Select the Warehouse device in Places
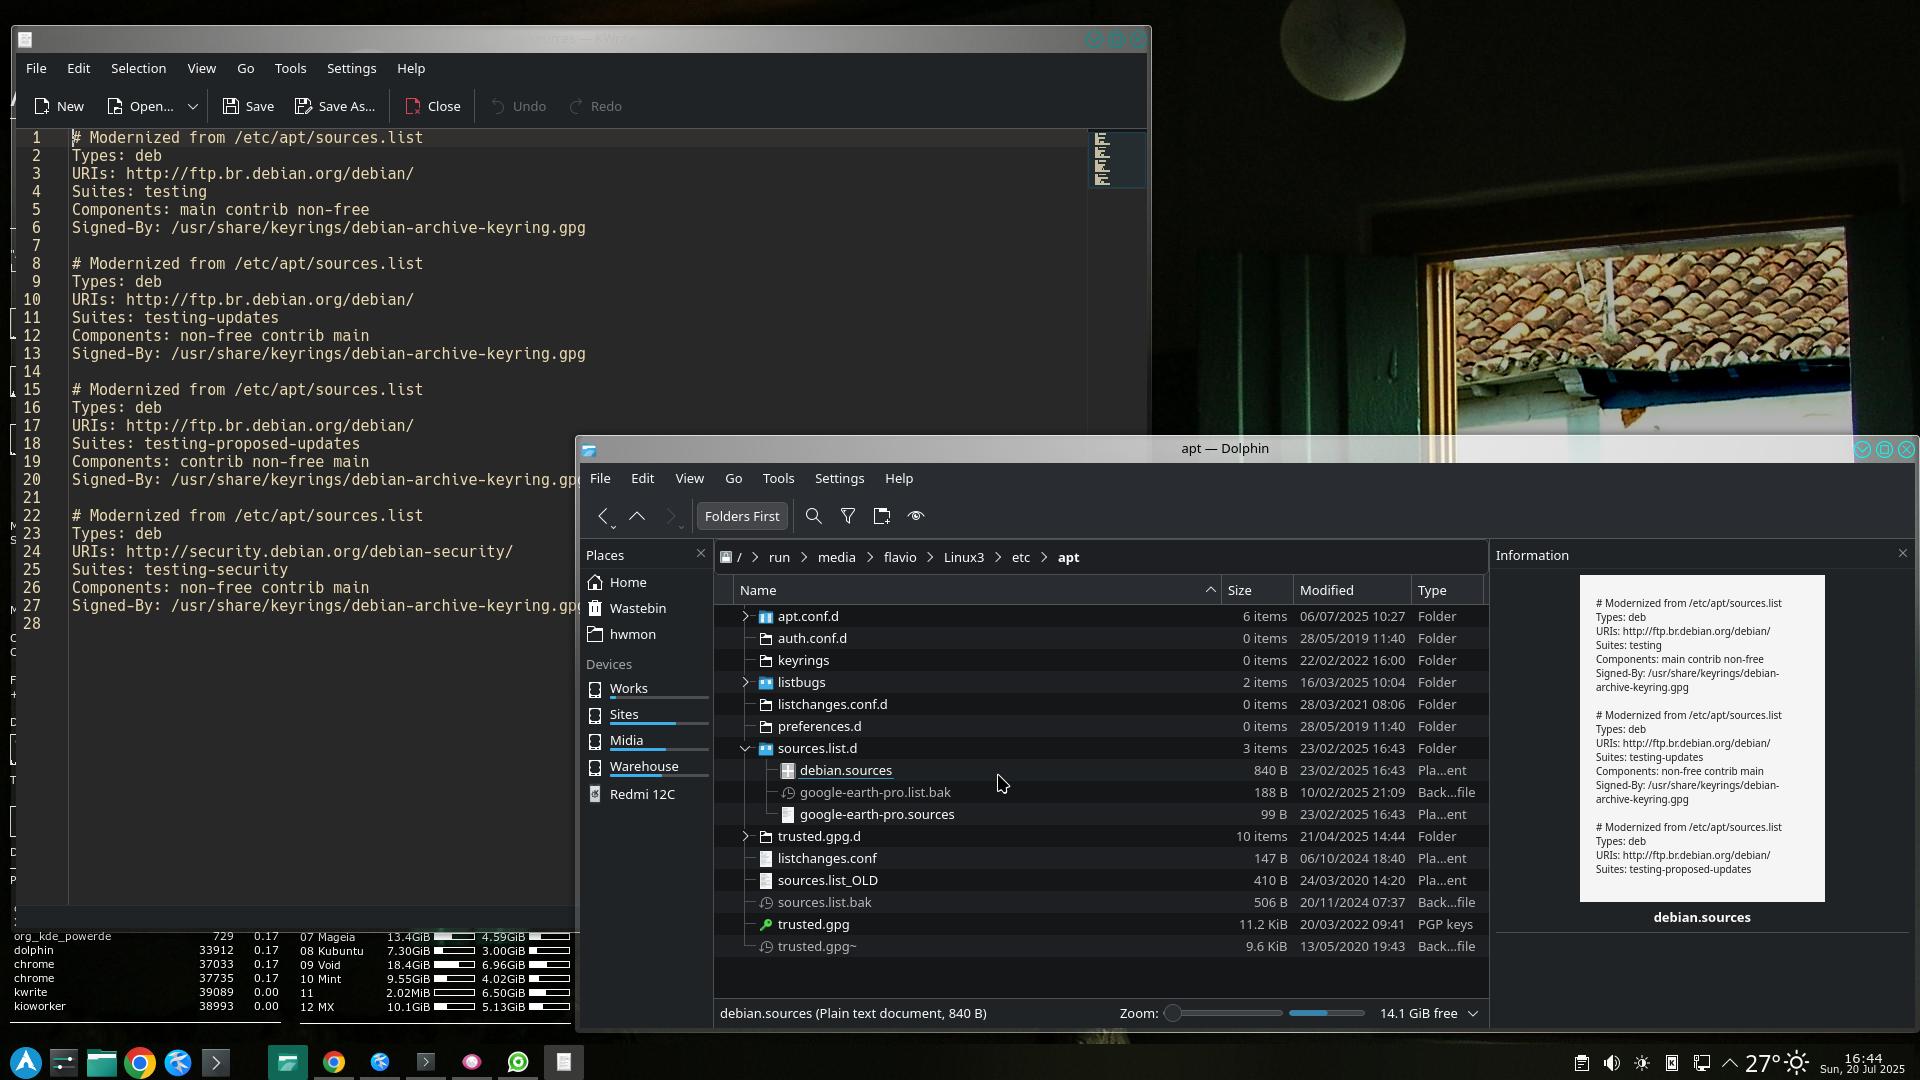 pyautogui.click(x=644, y=767)
